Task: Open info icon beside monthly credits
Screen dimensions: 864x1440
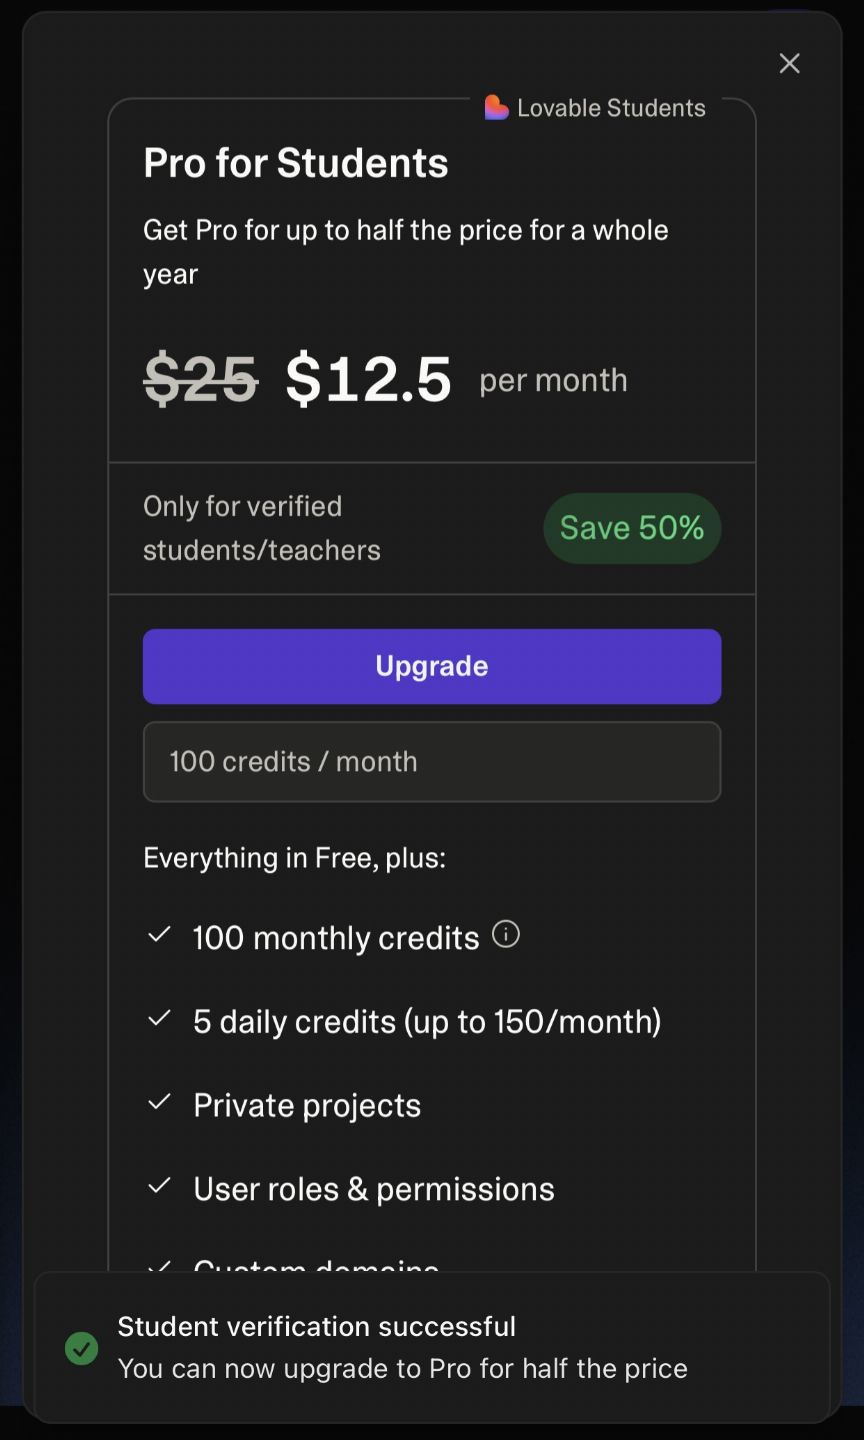Action: pyautogui.click(x=506, y=934)
